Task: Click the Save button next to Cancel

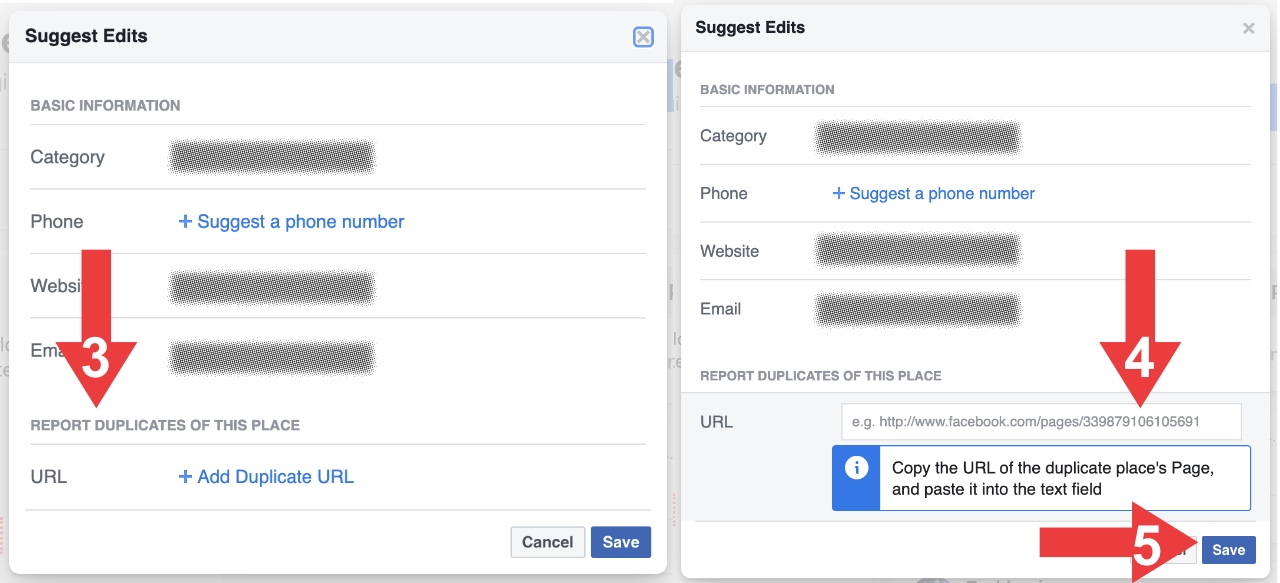Action: pyautogui.click(x=621, y=542)
